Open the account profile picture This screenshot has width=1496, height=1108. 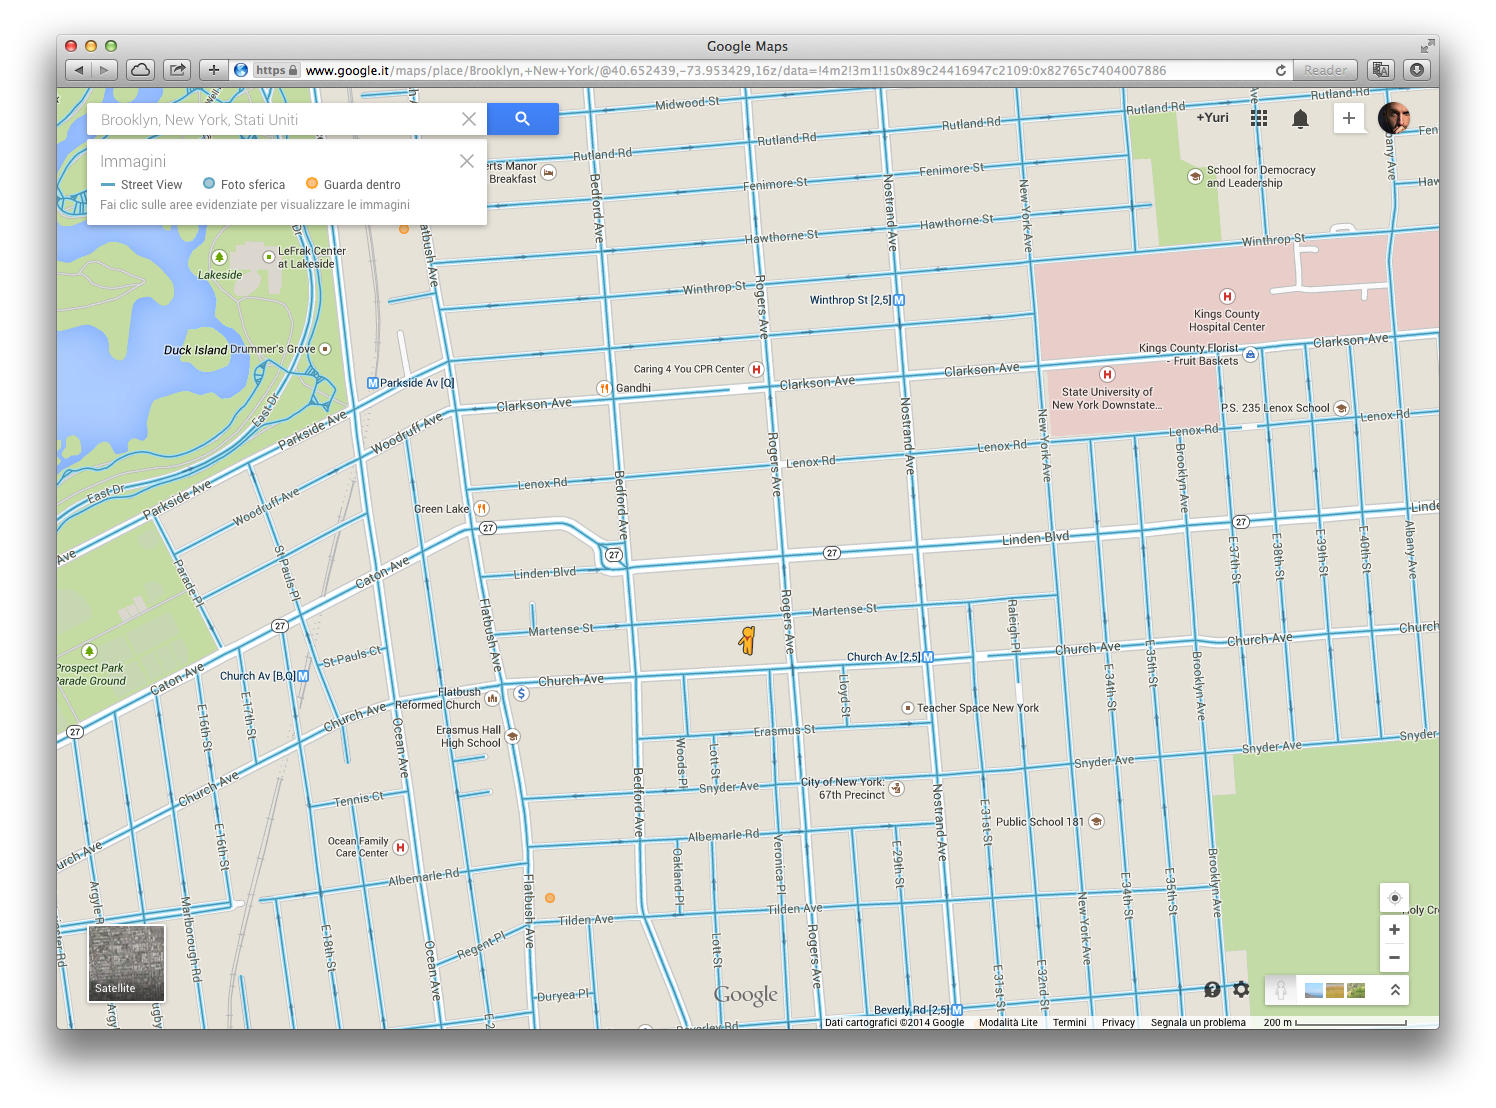[x=1394, y=118]
